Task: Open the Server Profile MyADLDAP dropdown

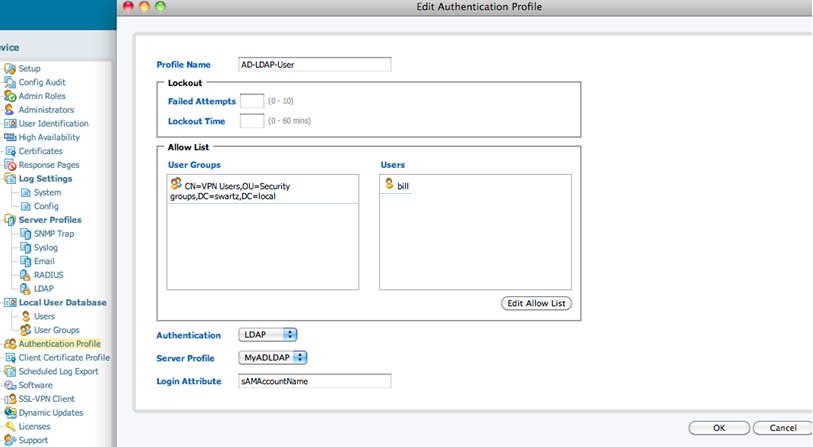Action: click(x=272, y=358)
